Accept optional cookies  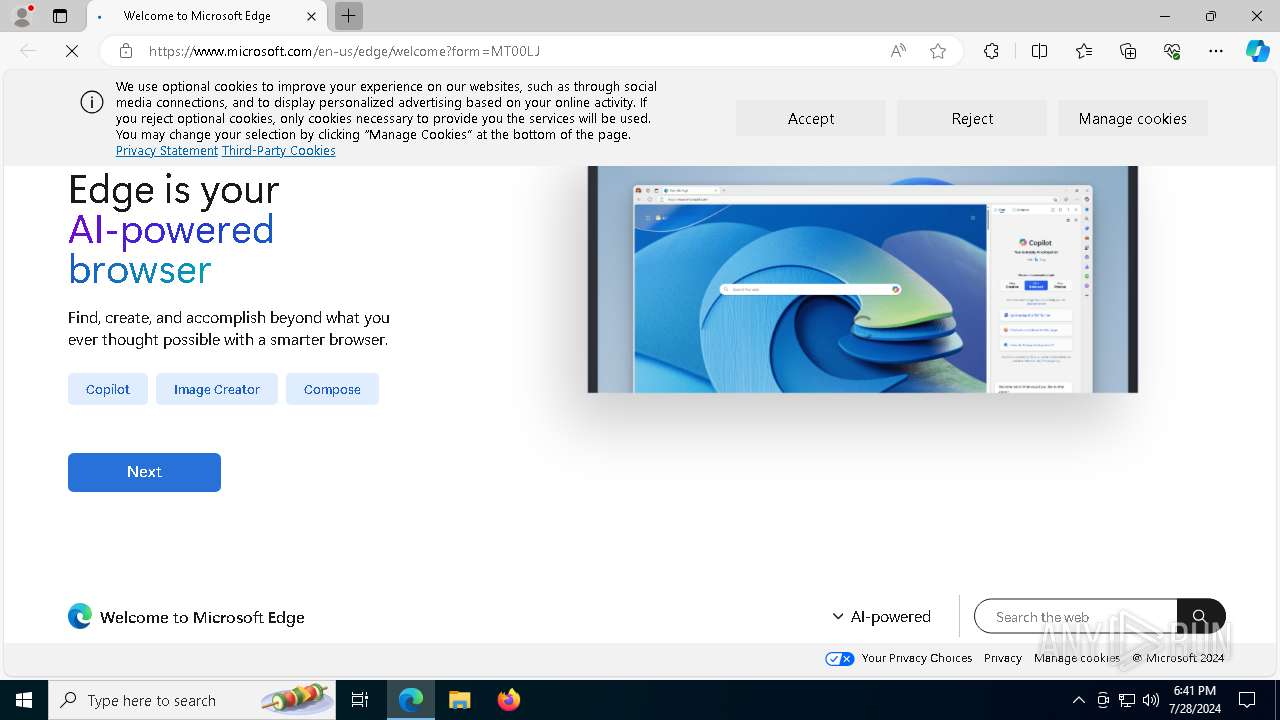click(x=811, y=118)
